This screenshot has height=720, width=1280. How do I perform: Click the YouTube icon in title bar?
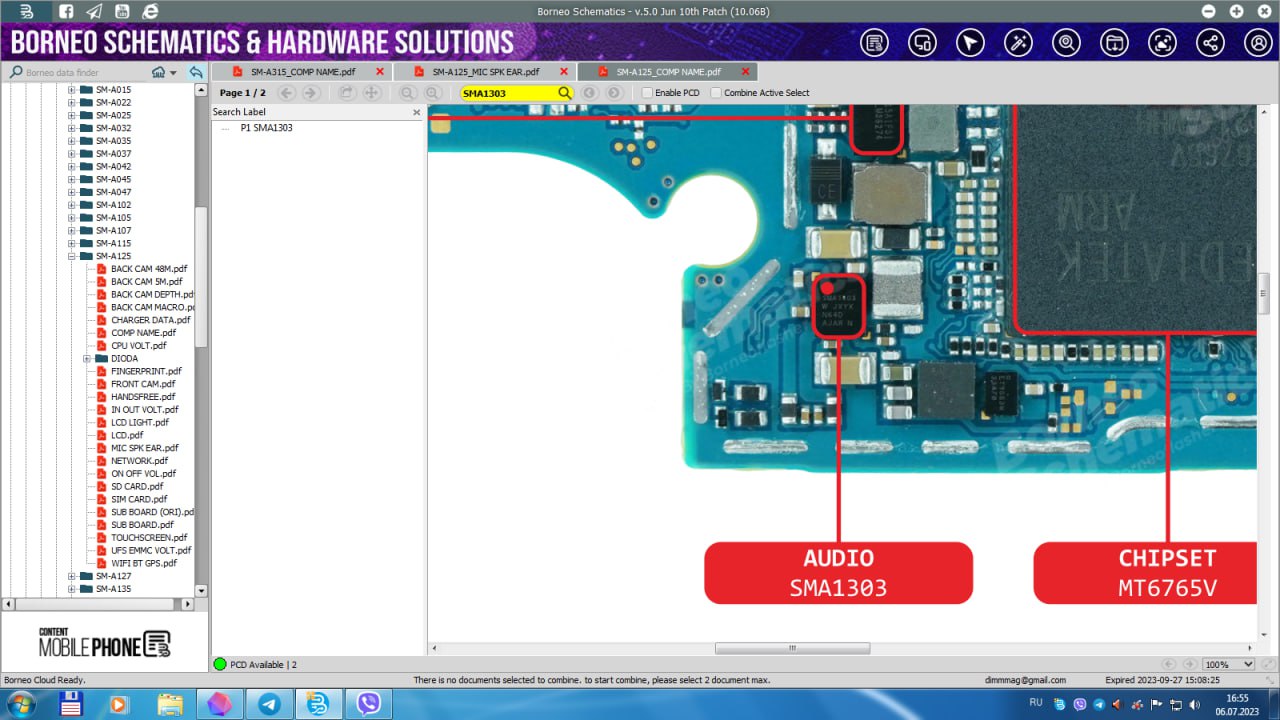click(x=122, y=11)
